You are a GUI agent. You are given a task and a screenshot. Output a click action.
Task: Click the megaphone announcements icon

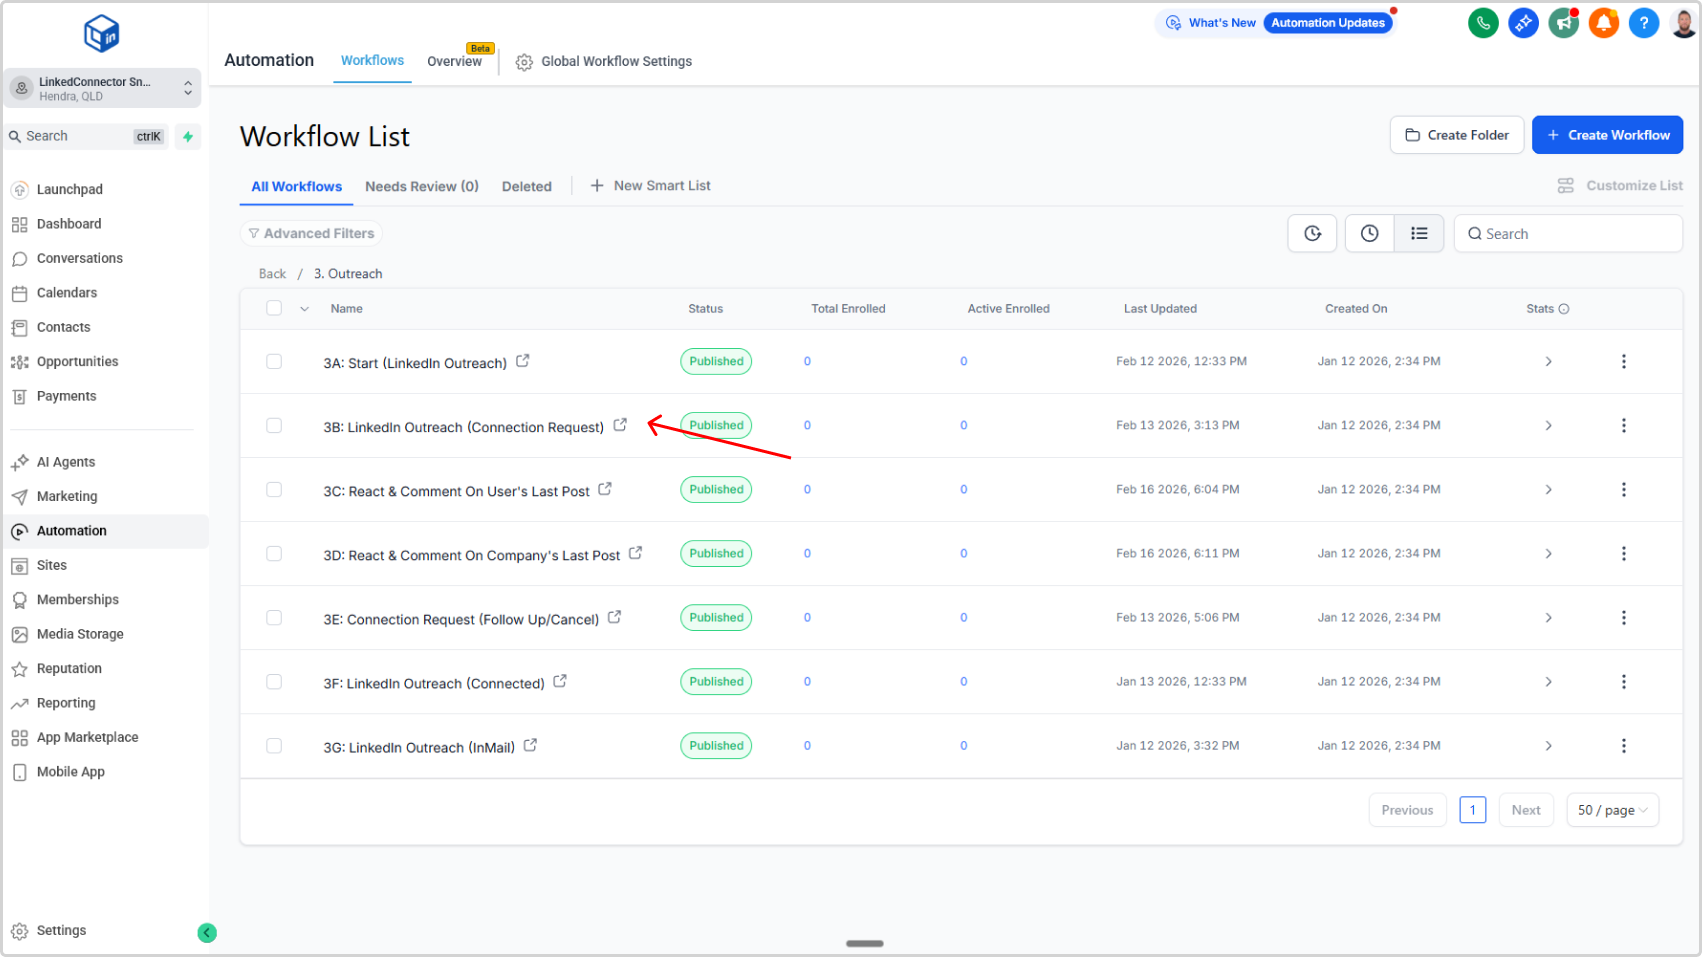(1563, 23)
